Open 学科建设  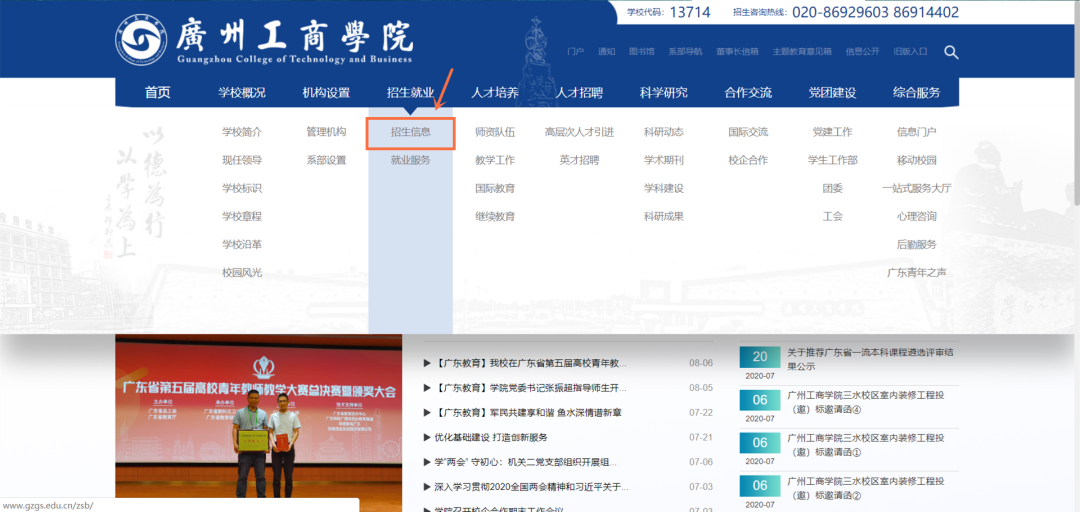[x=663, y=188]
